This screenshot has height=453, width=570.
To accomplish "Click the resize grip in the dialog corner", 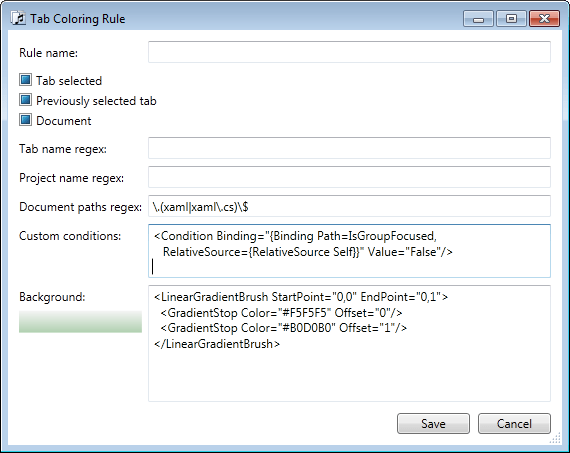I will coord(555,438).
